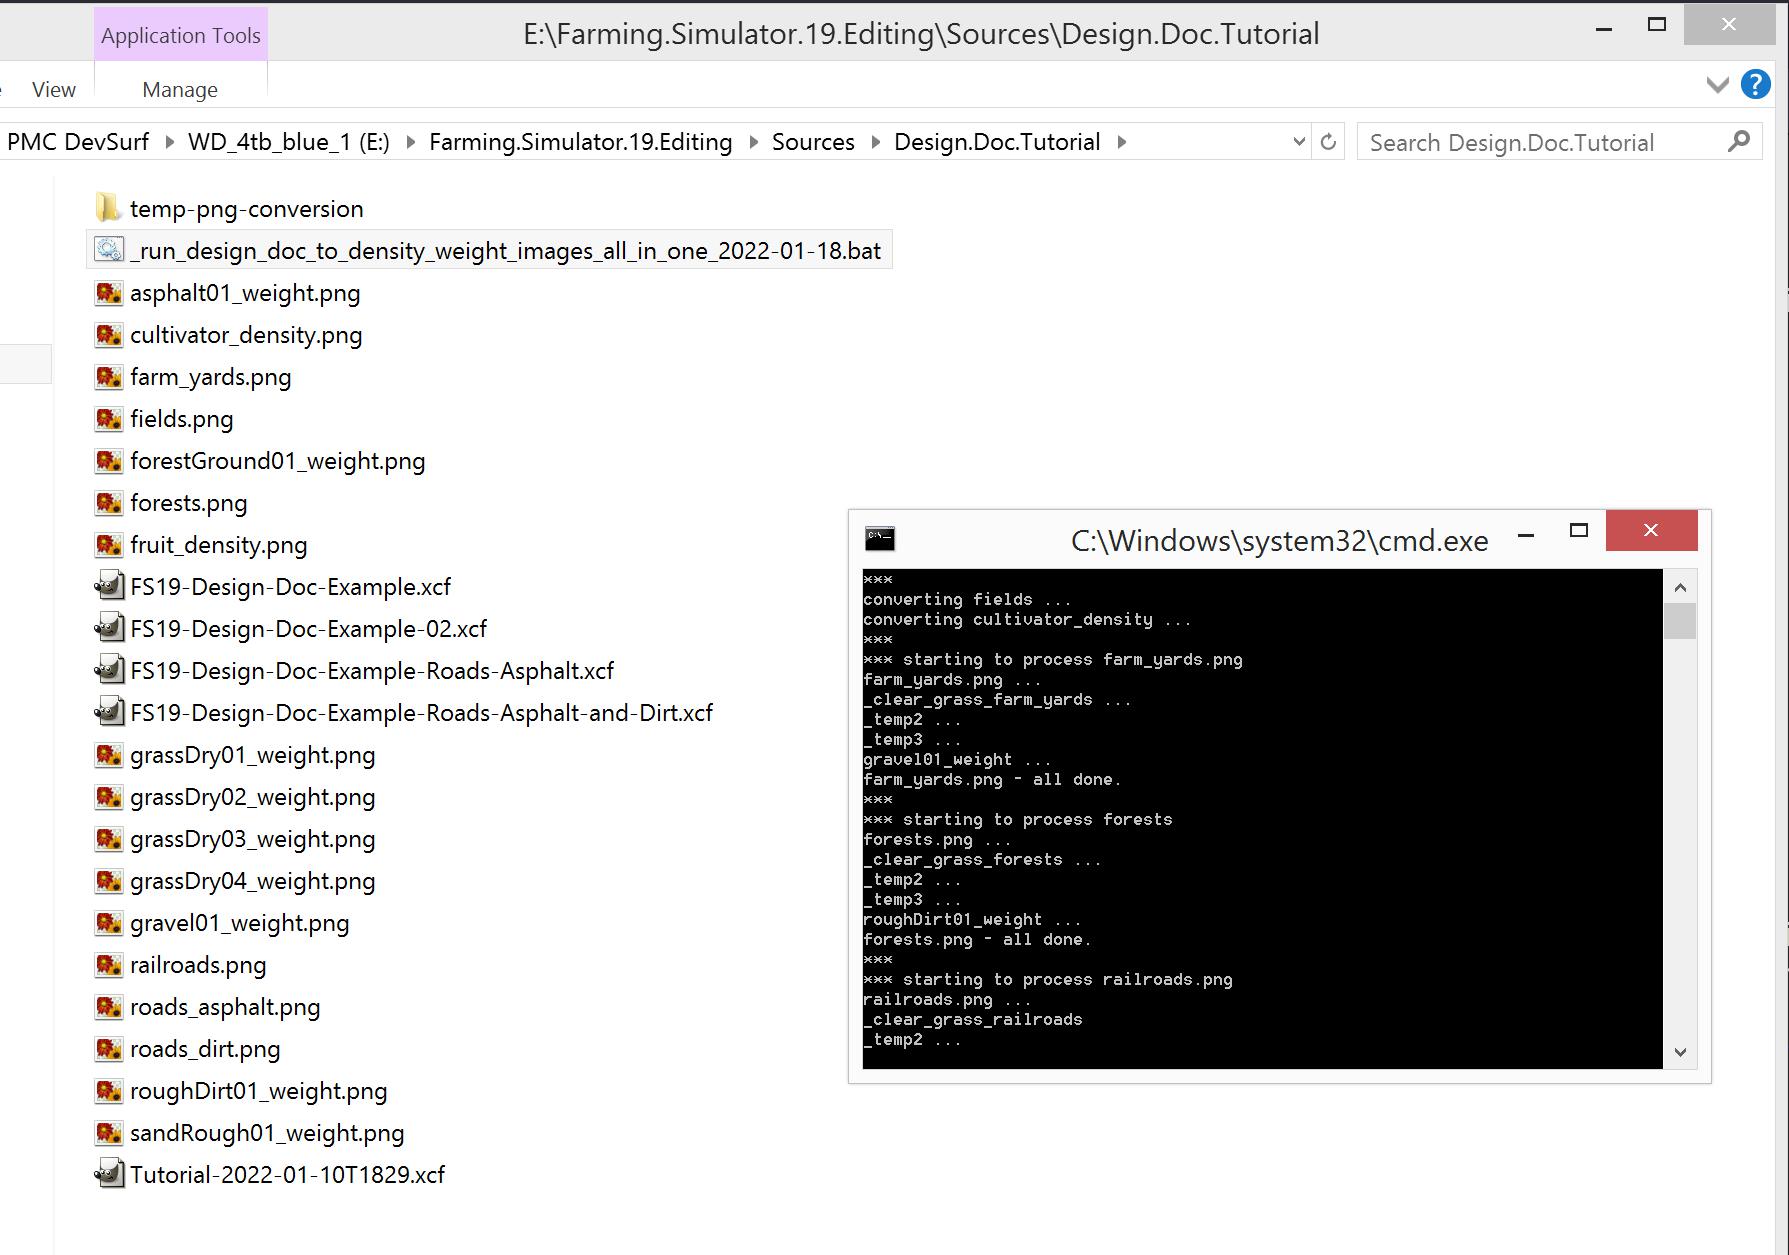Image resolution: width=1789 pixels, height=1255 pixels.
Task: Open the Explorer Help question mark icon
Action: click(x=1755, y=84)
